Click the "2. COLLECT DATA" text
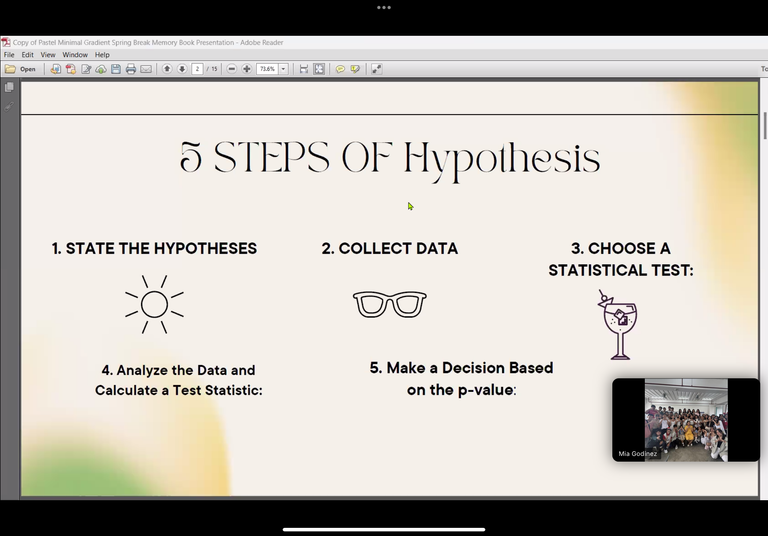 (390, 248)
